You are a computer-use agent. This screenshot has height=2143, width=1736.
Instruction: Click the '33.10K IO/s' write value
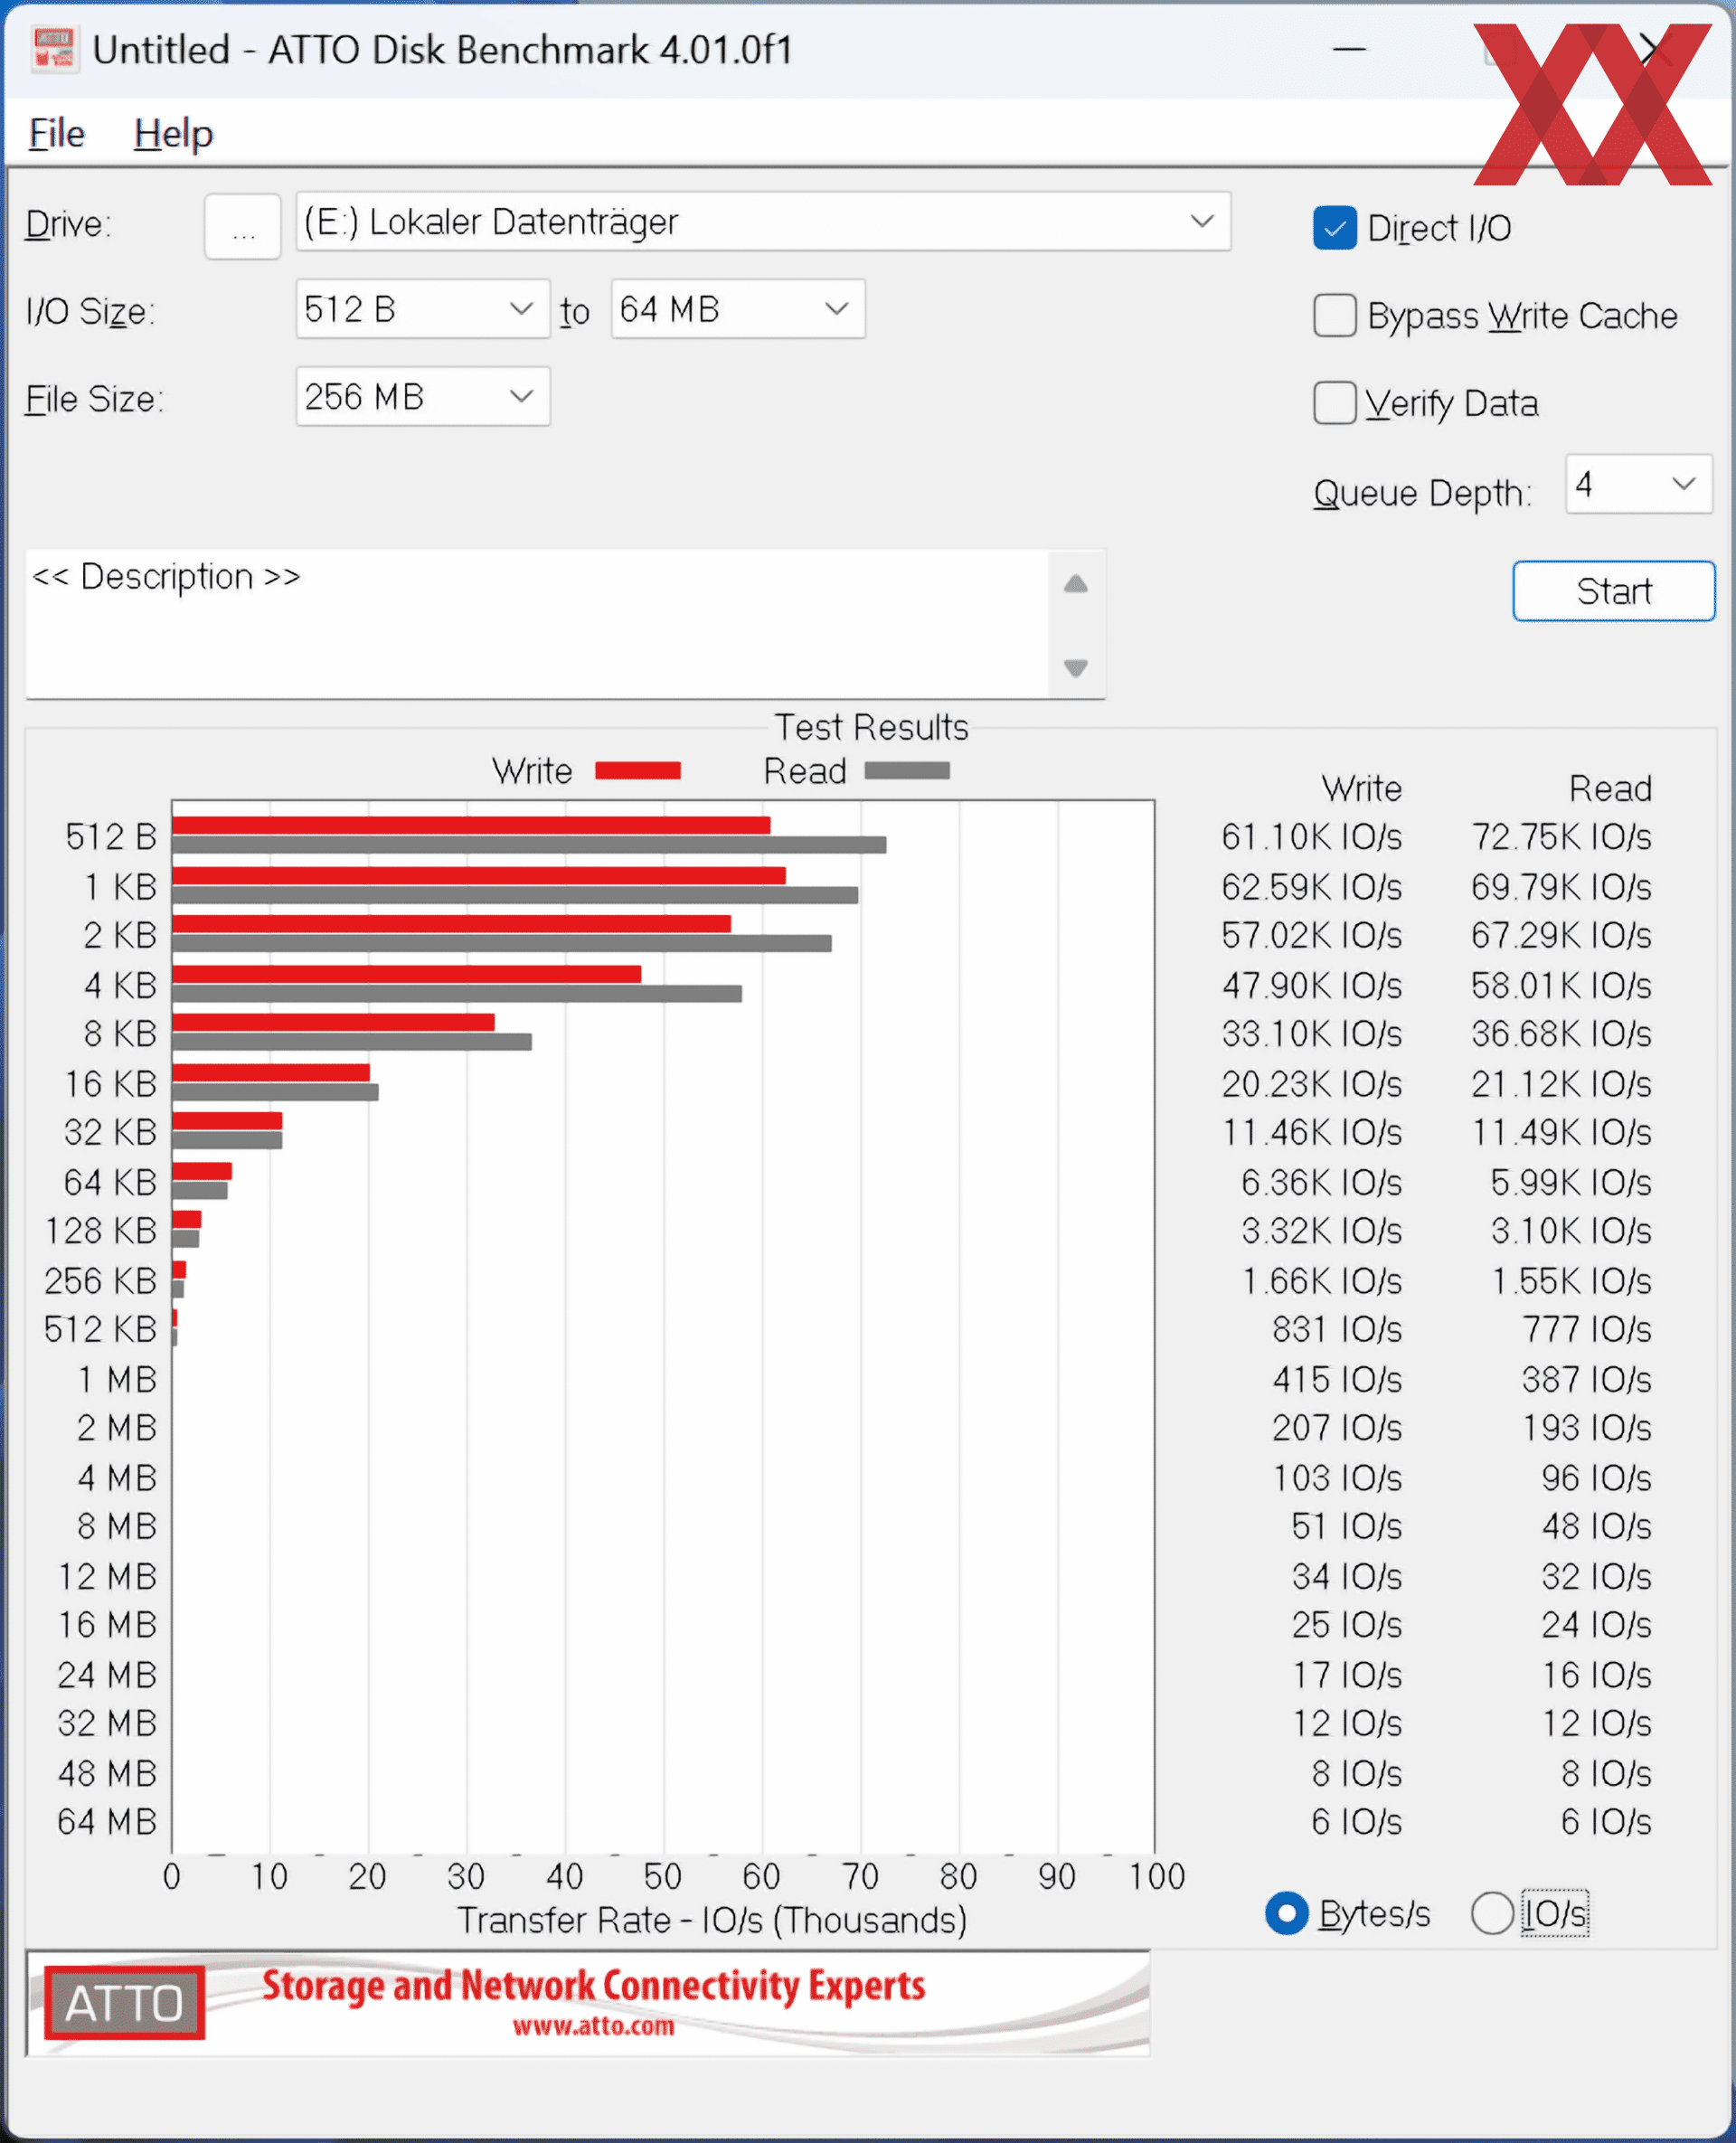click(x=1311, y=1034)
